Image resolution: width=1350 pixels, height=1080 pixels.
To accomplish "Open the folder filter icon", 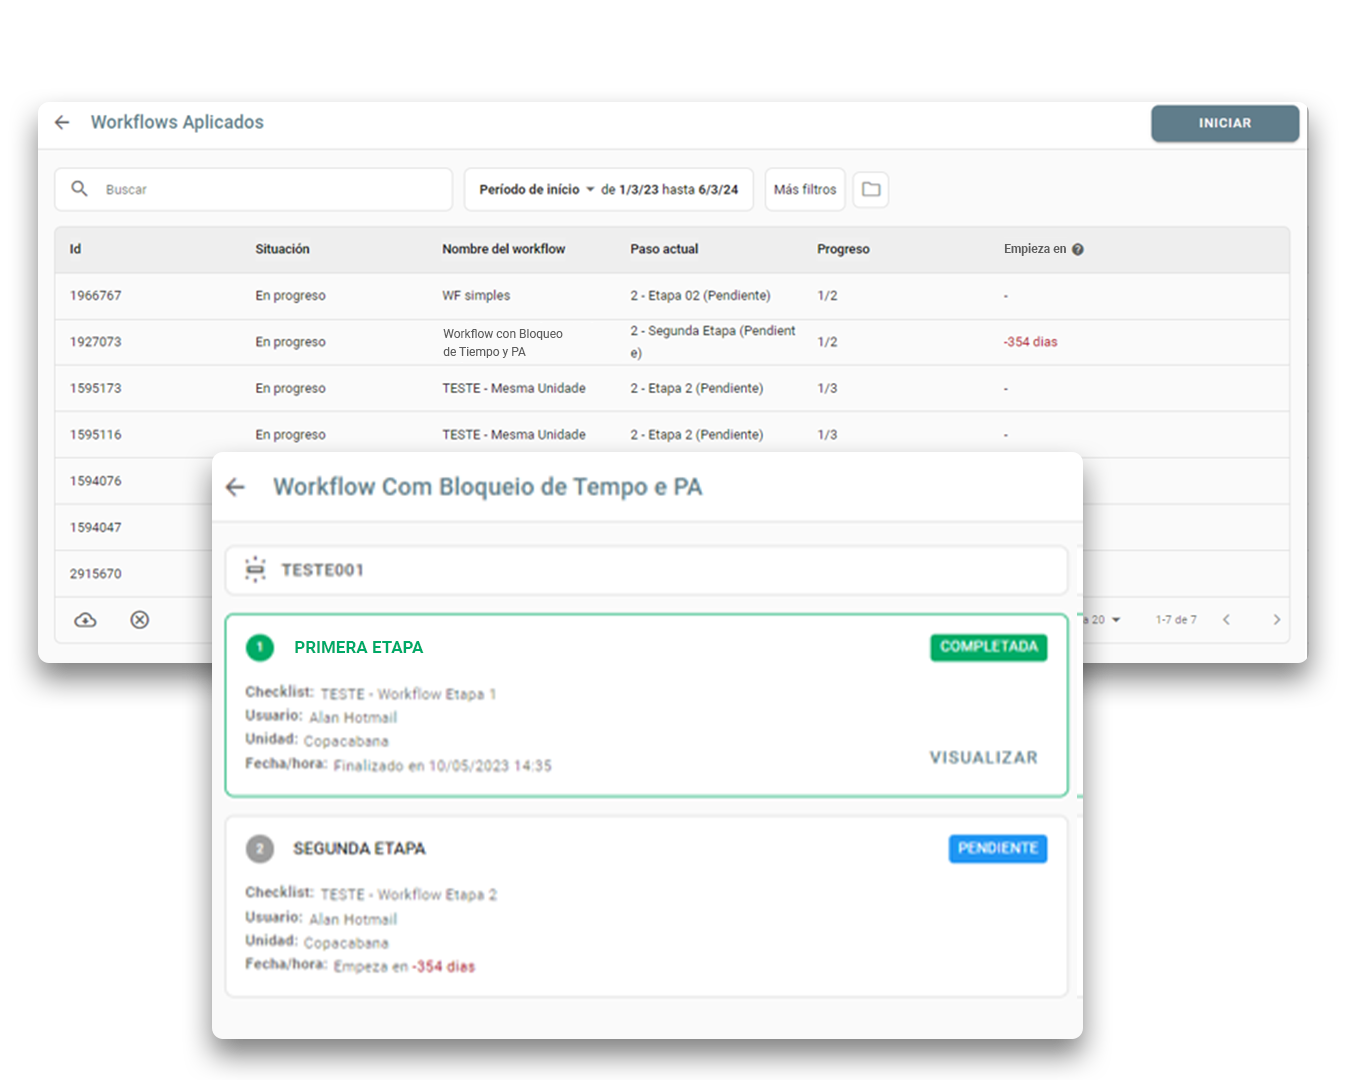I will 871,189.
